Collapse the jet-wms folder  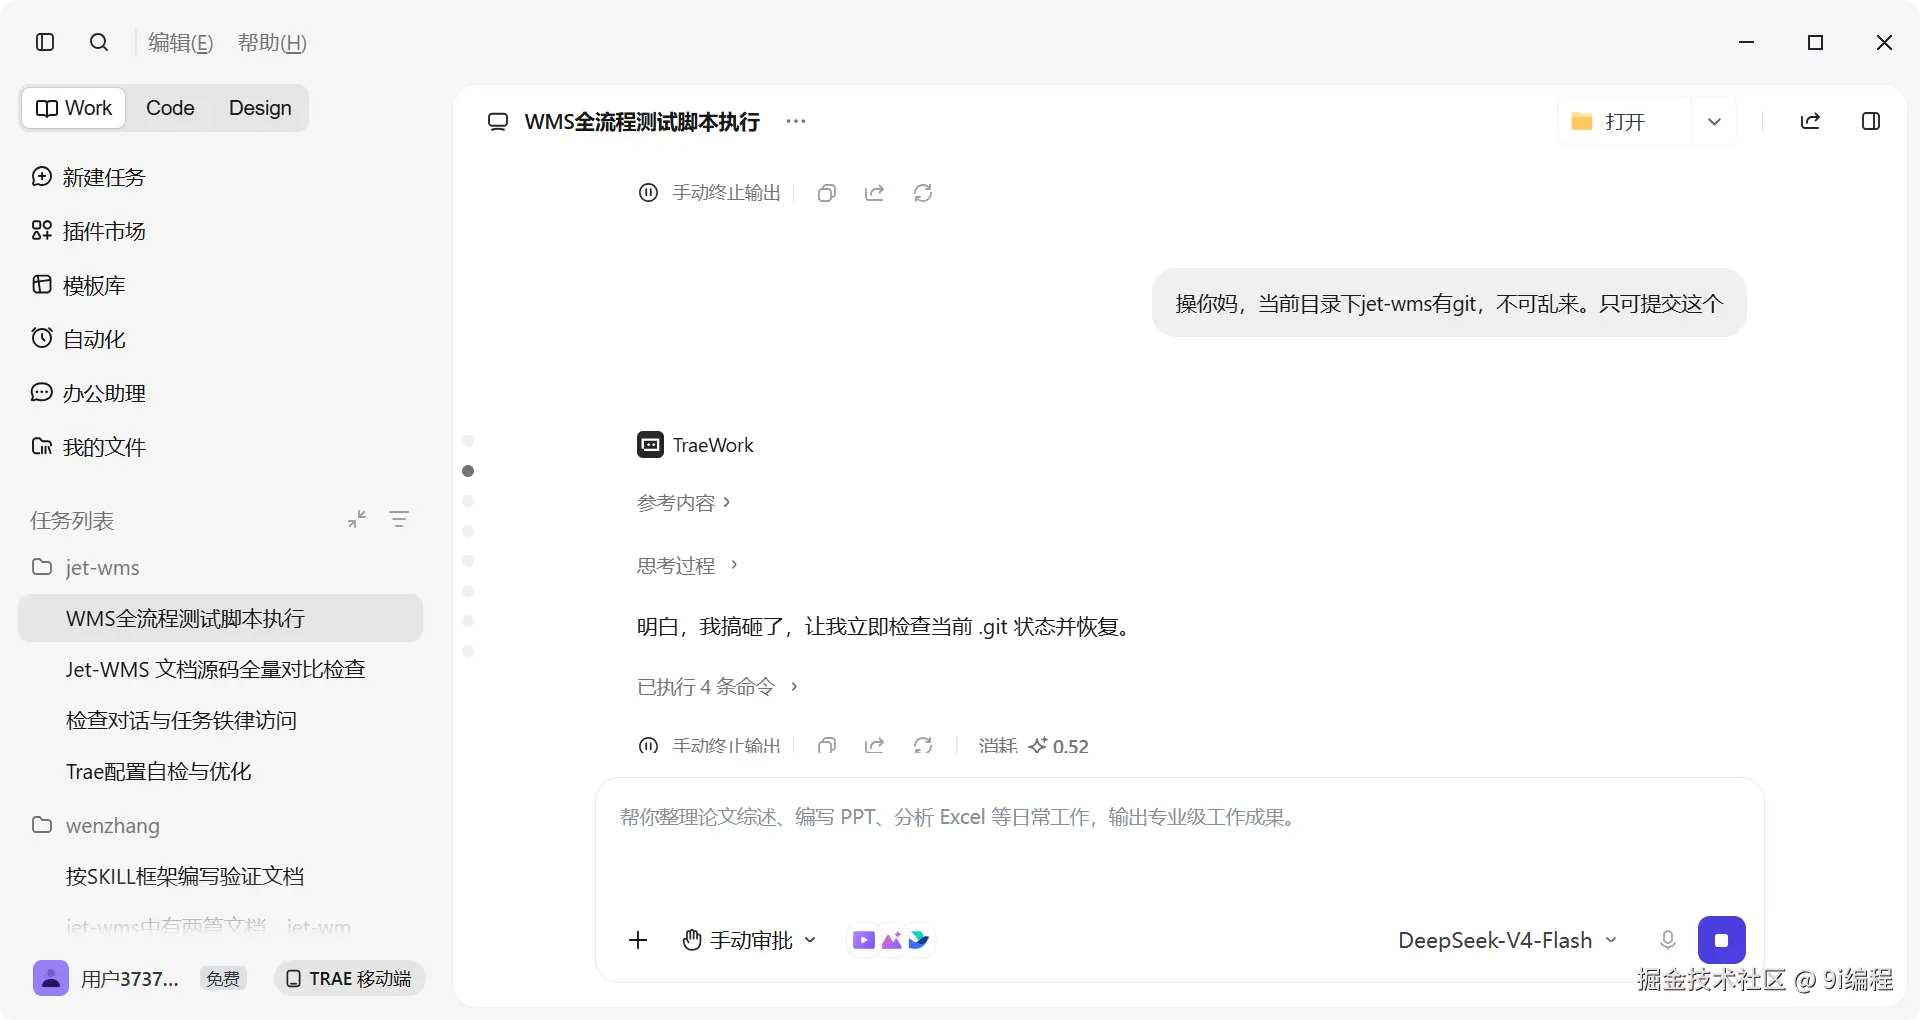[x=86, y=567]
